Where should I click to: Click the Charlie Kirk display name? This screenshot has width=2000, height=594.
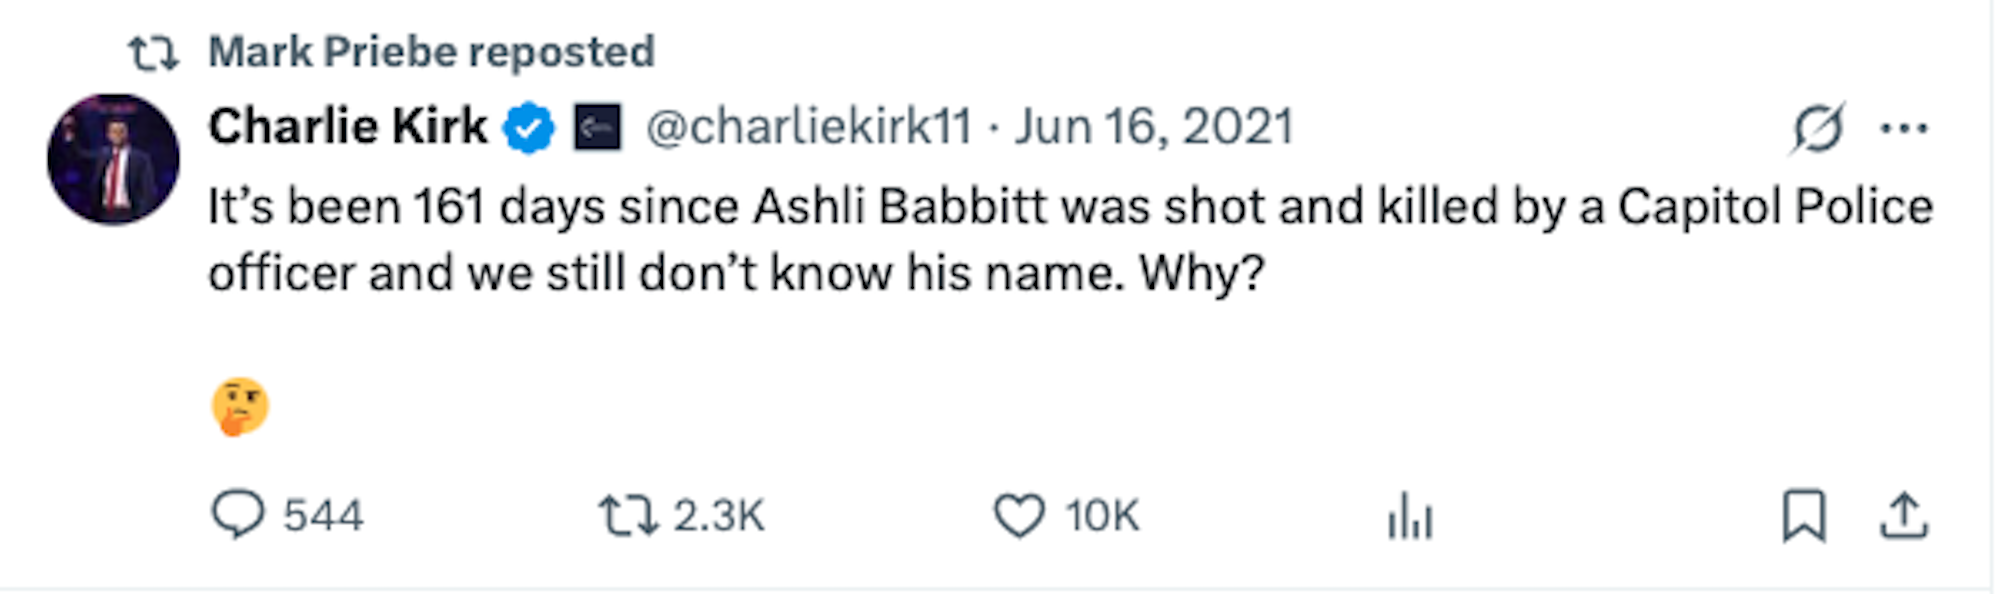(x=347, y=127)
